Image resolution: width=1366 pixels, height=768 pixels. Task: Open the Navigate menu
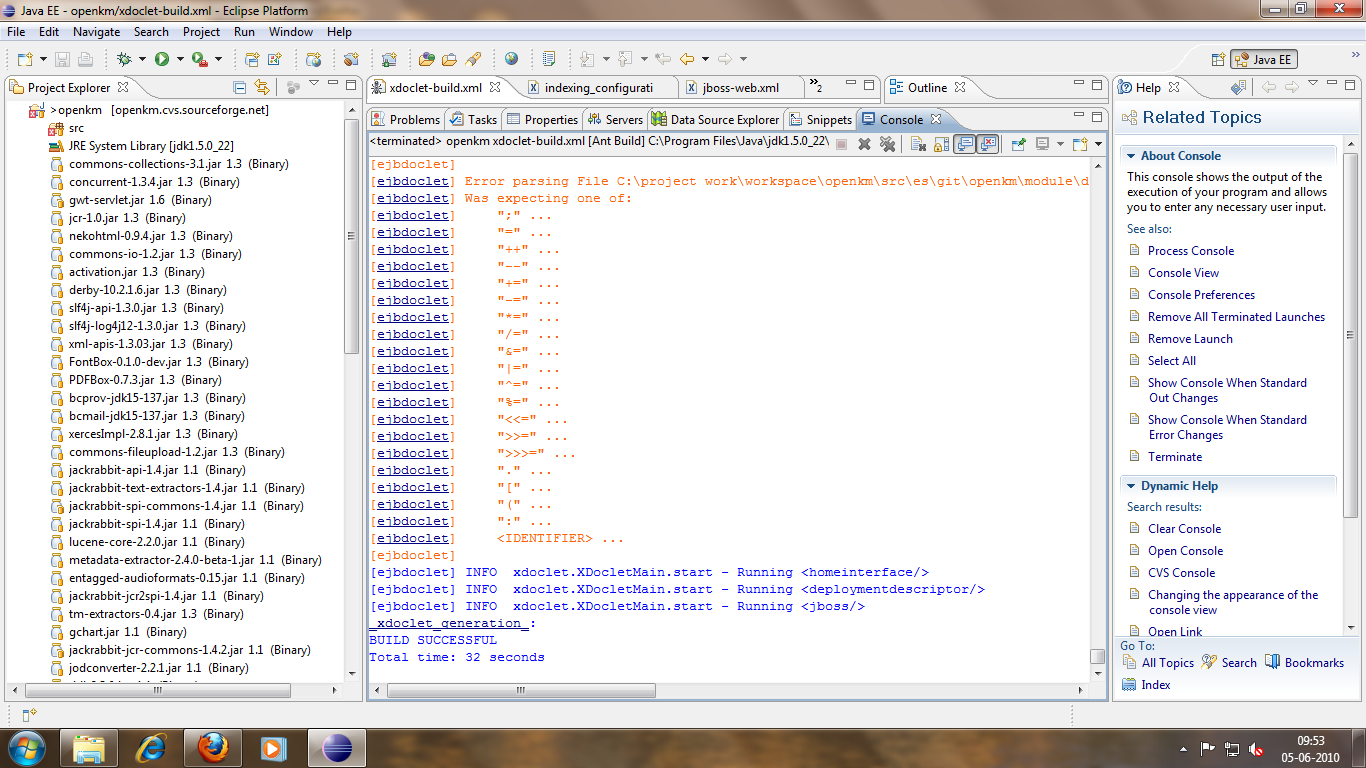[96, 32]
